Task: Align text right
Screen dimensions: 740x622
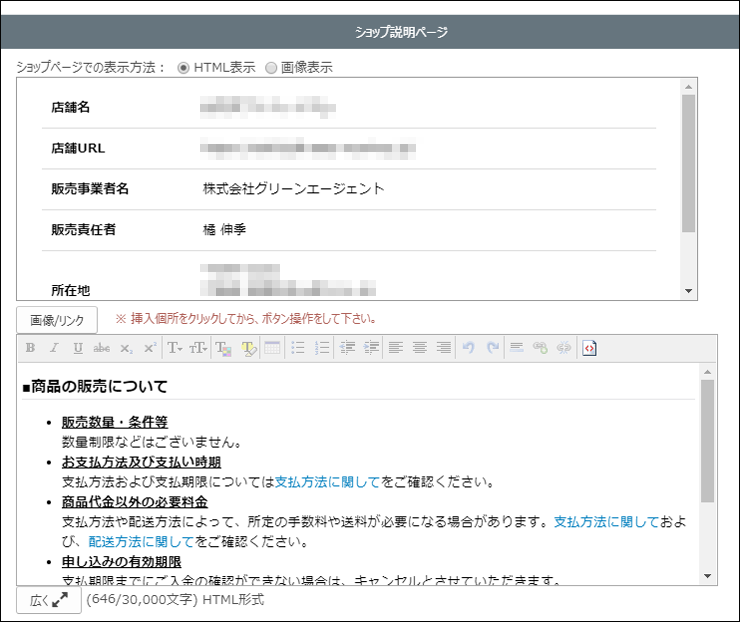Action: coord(444,348)
